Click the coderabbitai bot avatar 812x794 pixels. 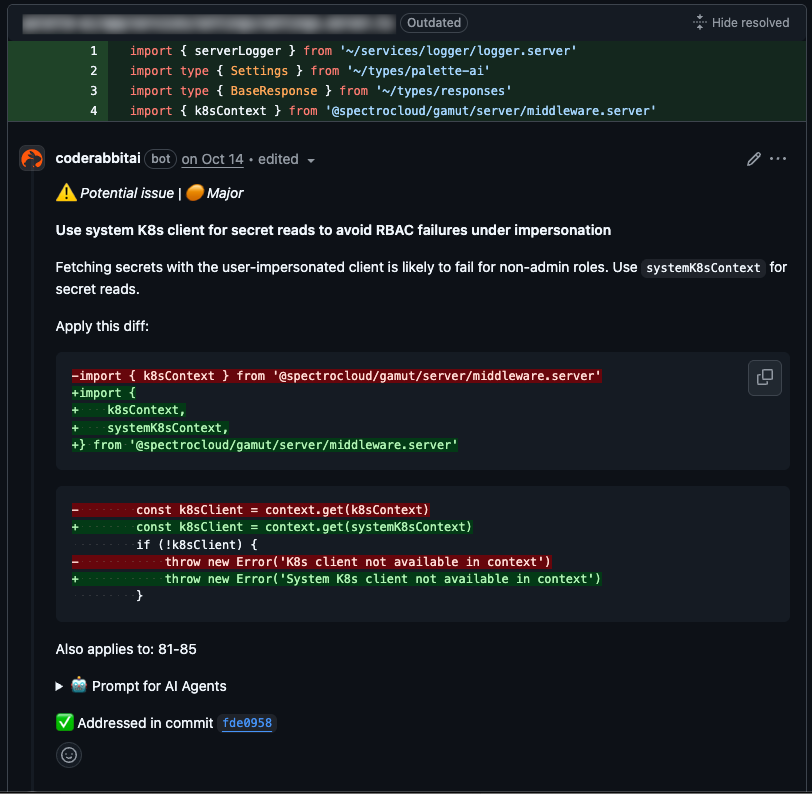click(31, 158)
